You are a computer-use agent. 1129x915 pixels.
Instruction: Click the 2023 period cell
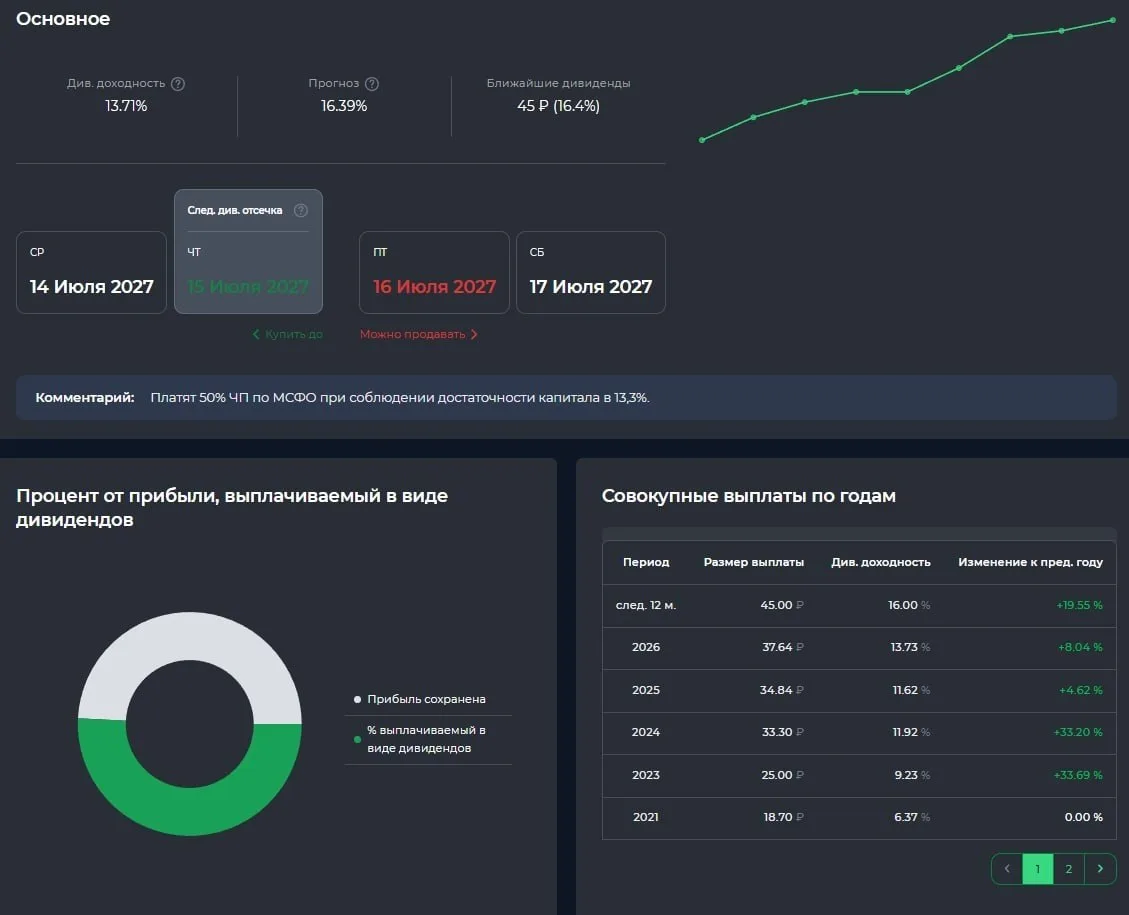point(646,775)
